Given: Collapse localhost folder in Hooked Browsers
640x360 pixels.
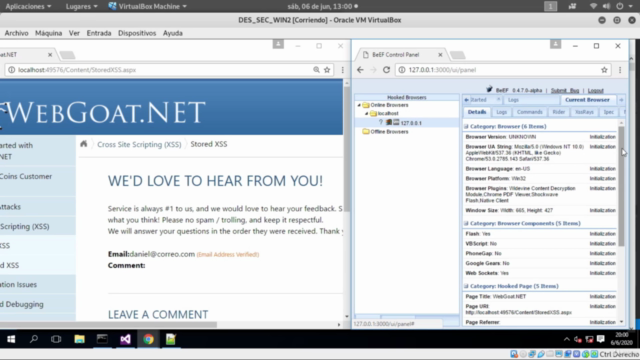Looking at the screenshot, I should tap(367, 113).
